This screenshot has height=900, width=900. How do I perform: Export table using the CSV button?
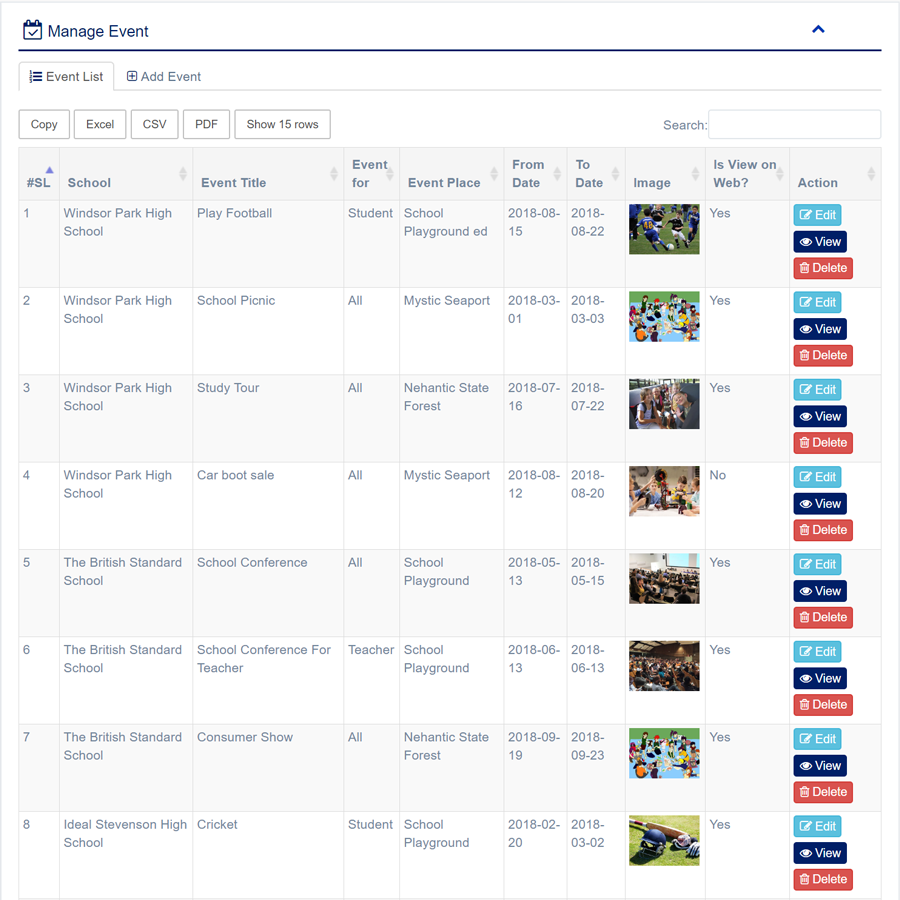point(154,124)
